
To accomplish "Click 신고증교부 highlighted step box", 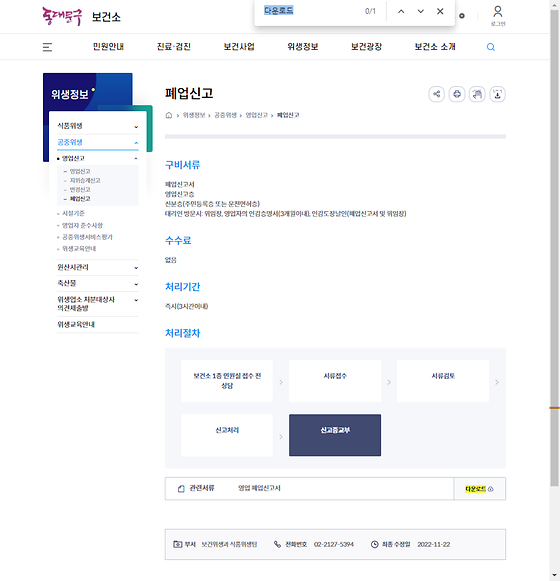I will pos(335,435).
